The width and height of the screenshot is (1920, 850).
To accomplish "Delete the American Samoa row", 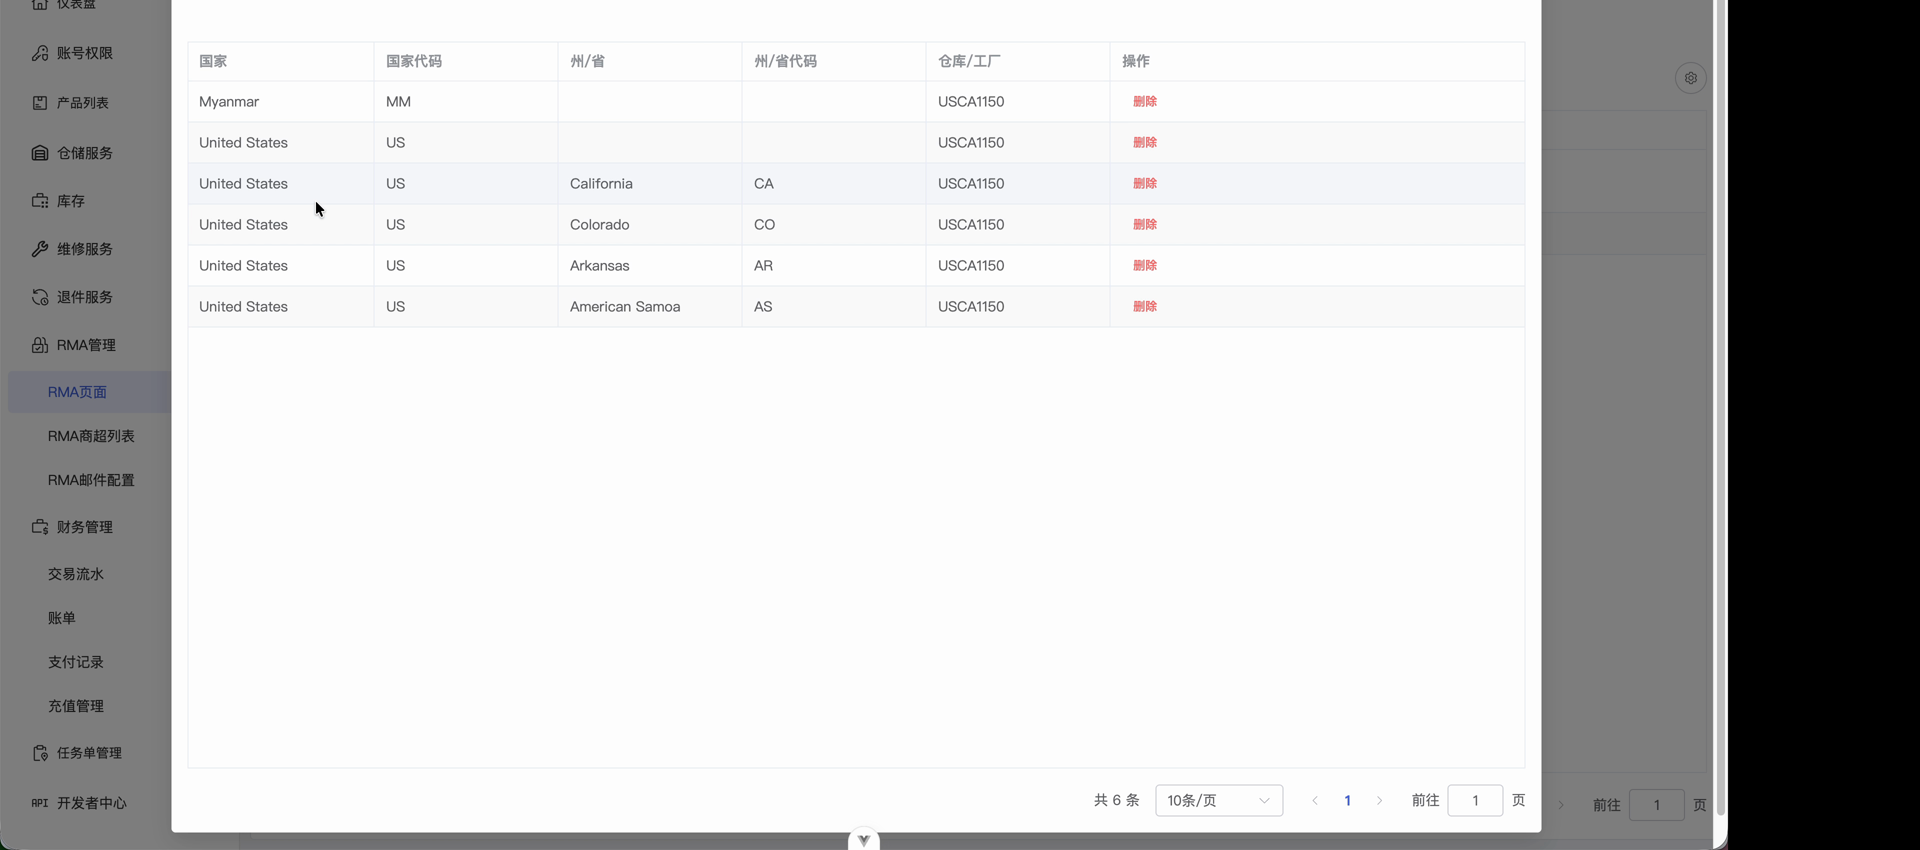I will point(1145,307).
